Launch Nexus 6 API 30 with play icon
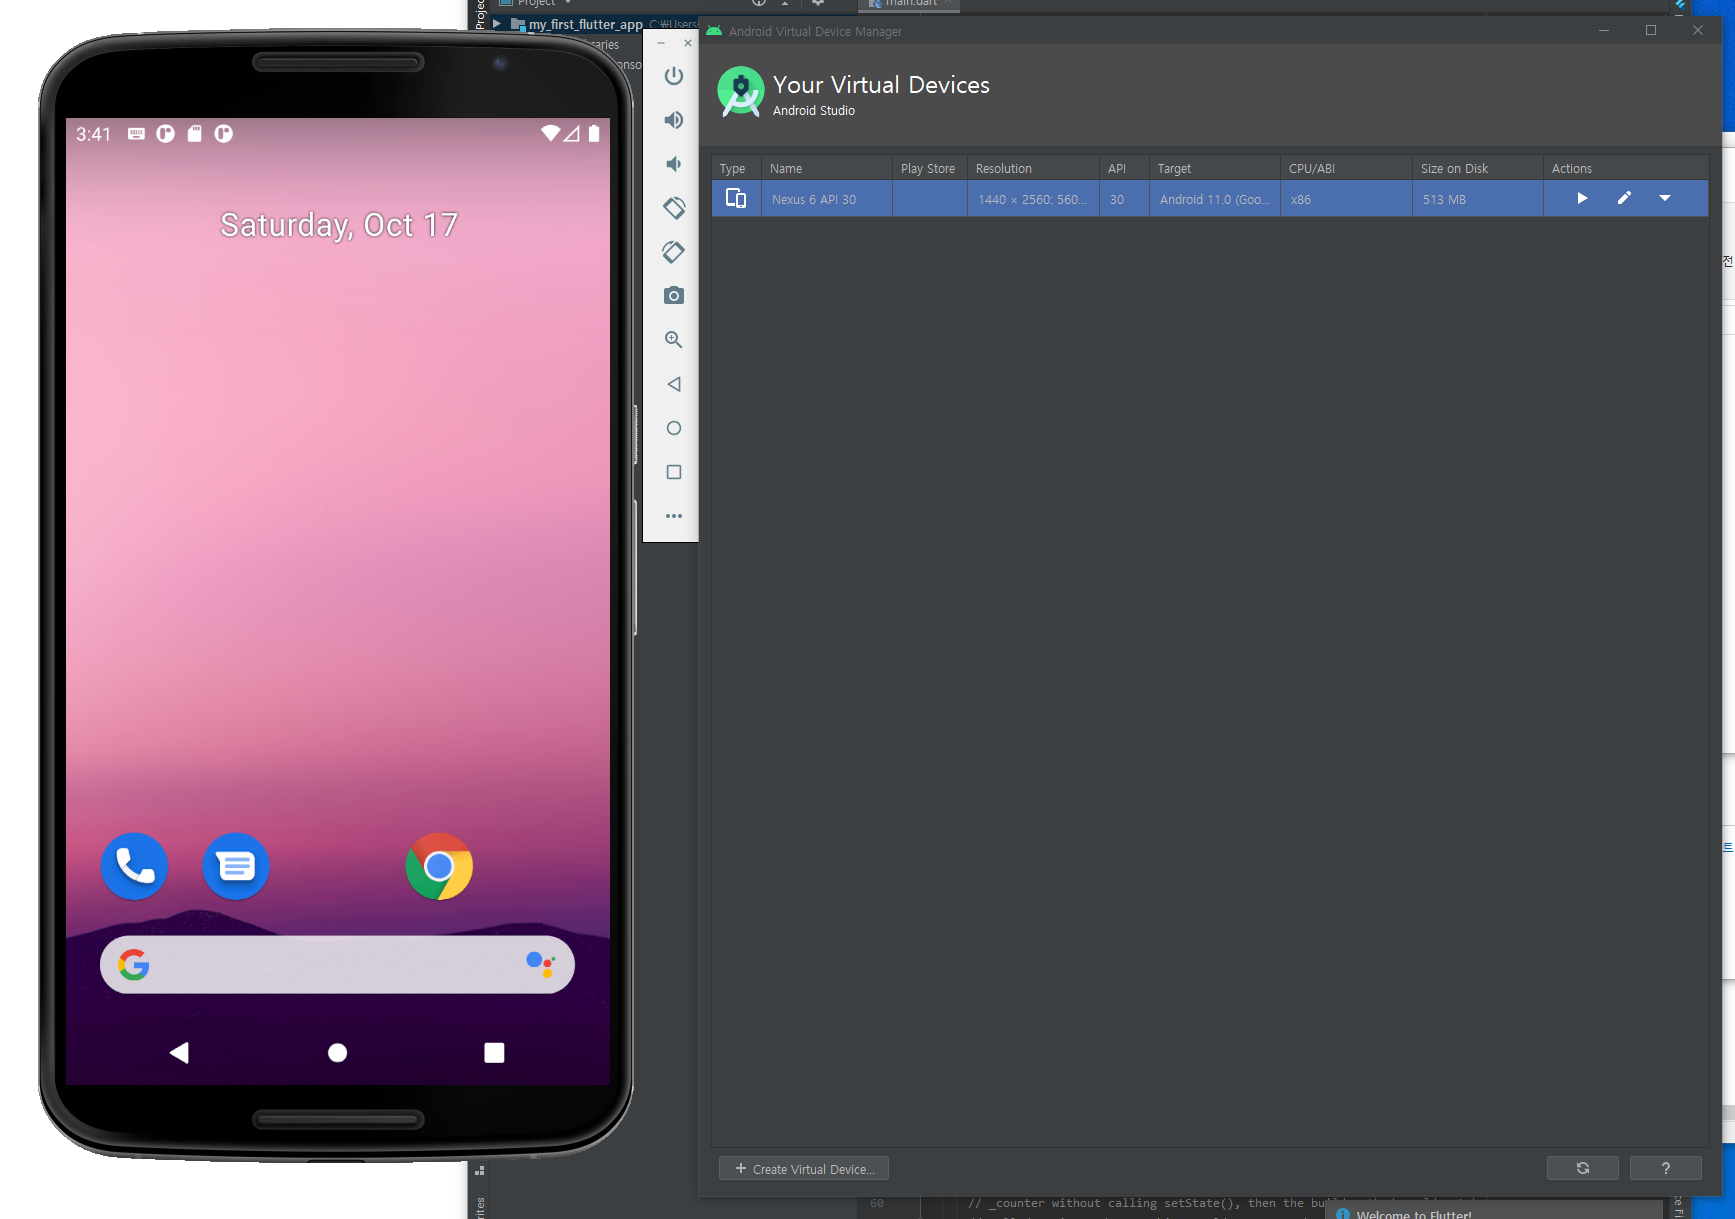This screenshot has height=1219, width=1735. pos(1582,199)
